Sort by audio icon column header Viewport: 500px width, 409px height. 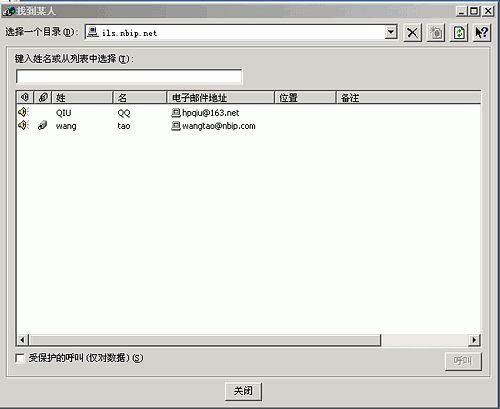[25, 97]
